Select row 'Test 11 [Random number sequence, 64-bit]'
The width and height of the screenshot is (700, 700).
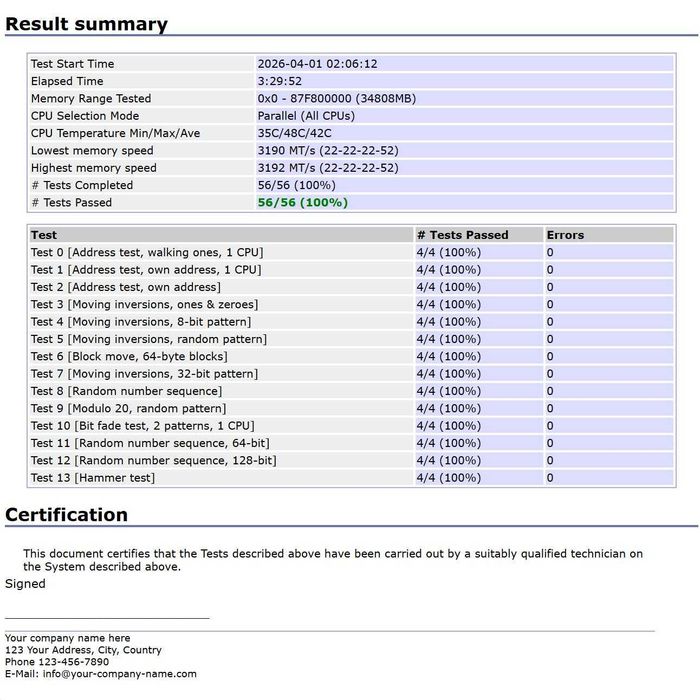click(351, 444)
